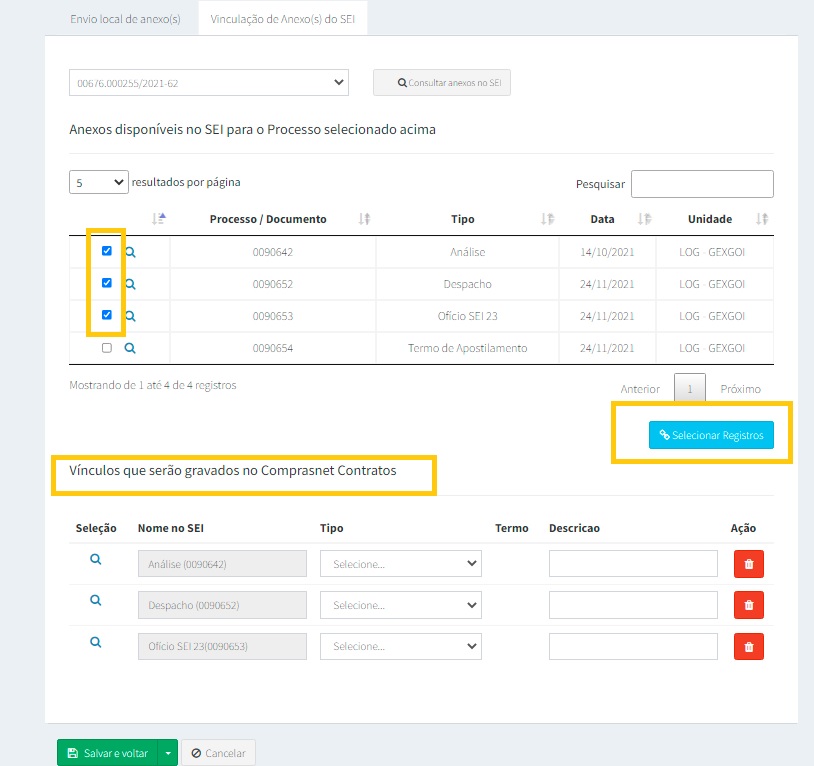Viewport: 814px width, 766px height.
Task: Select pagination page 1
Action: (690, 388)
